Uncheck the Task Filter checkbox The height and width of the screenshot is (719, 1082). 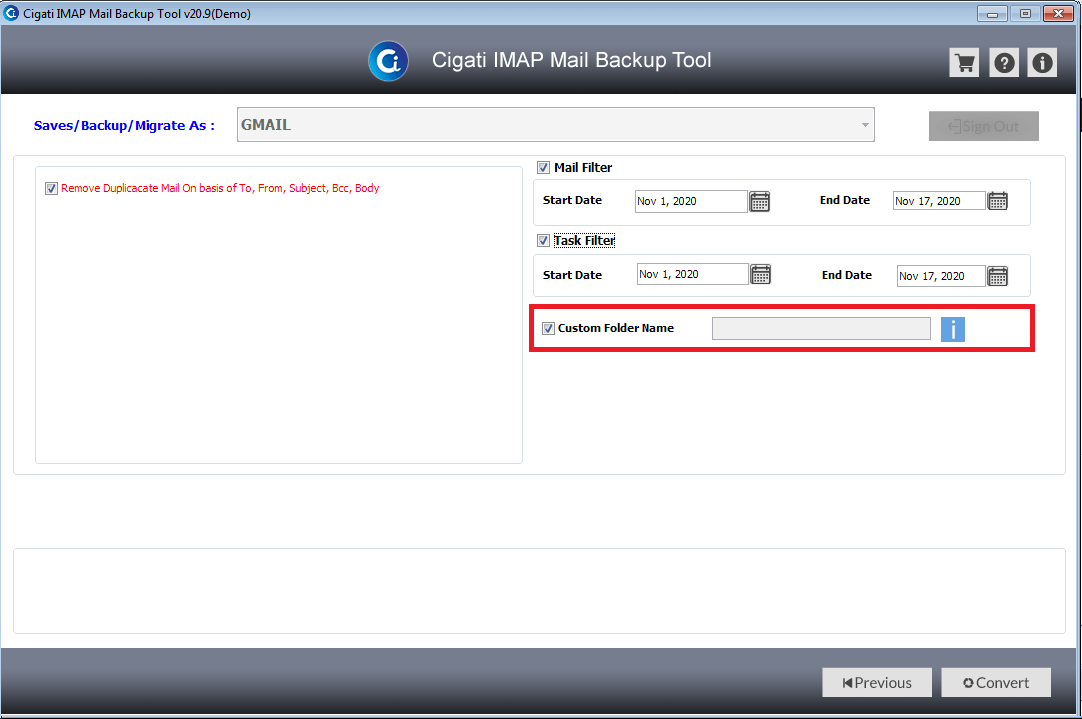click(544, 240)
